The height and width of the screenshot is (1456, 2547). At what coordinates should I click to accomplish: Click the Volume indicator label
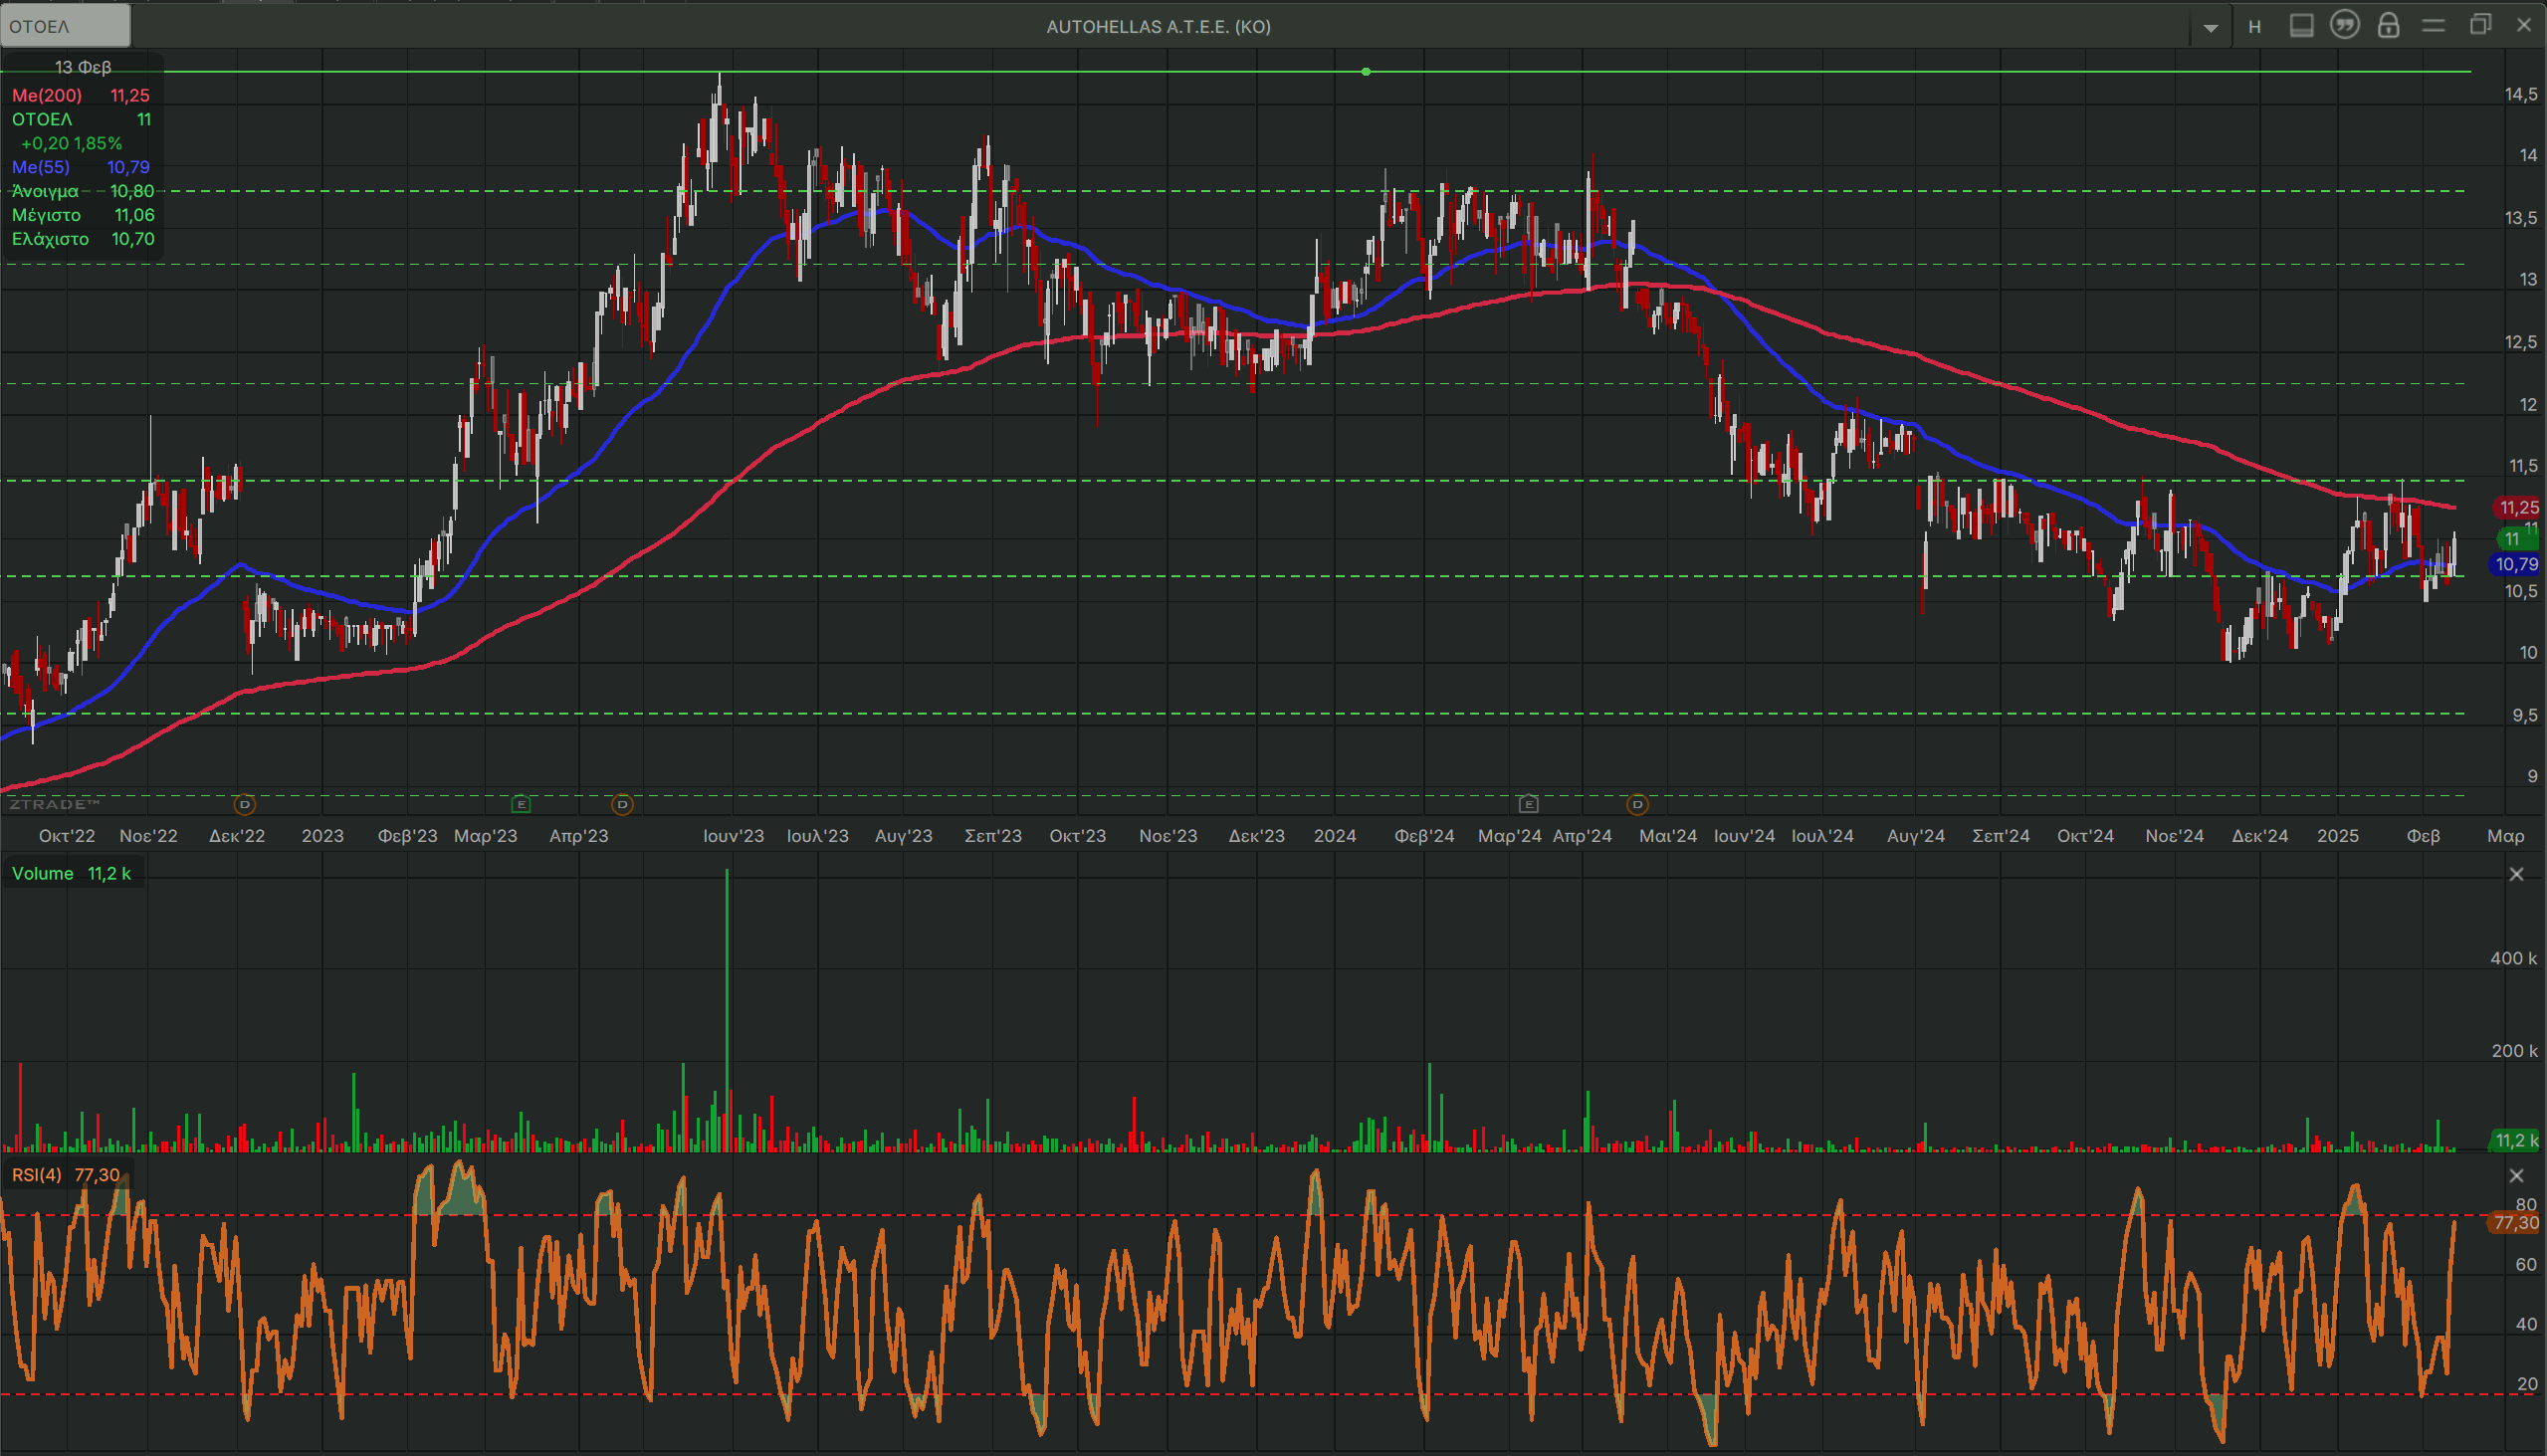43,874
